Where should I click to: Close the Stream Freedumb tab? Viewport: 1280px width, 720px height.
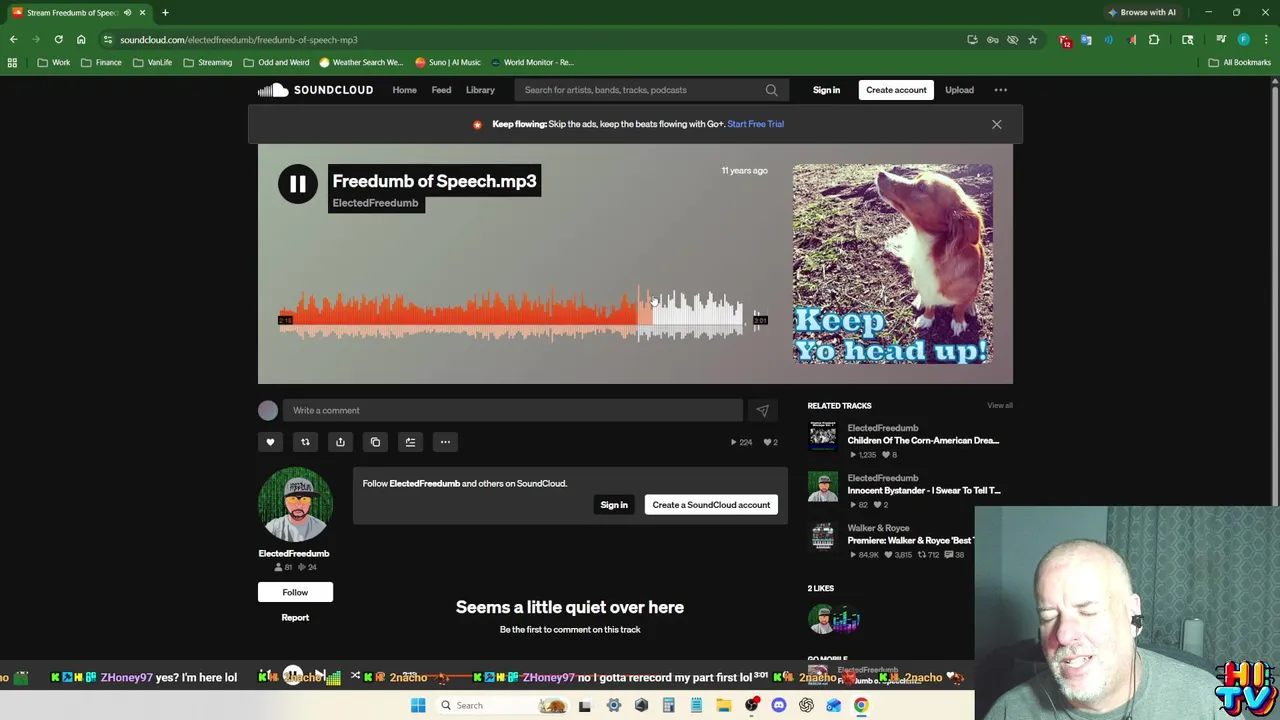(x=142, y=12)
